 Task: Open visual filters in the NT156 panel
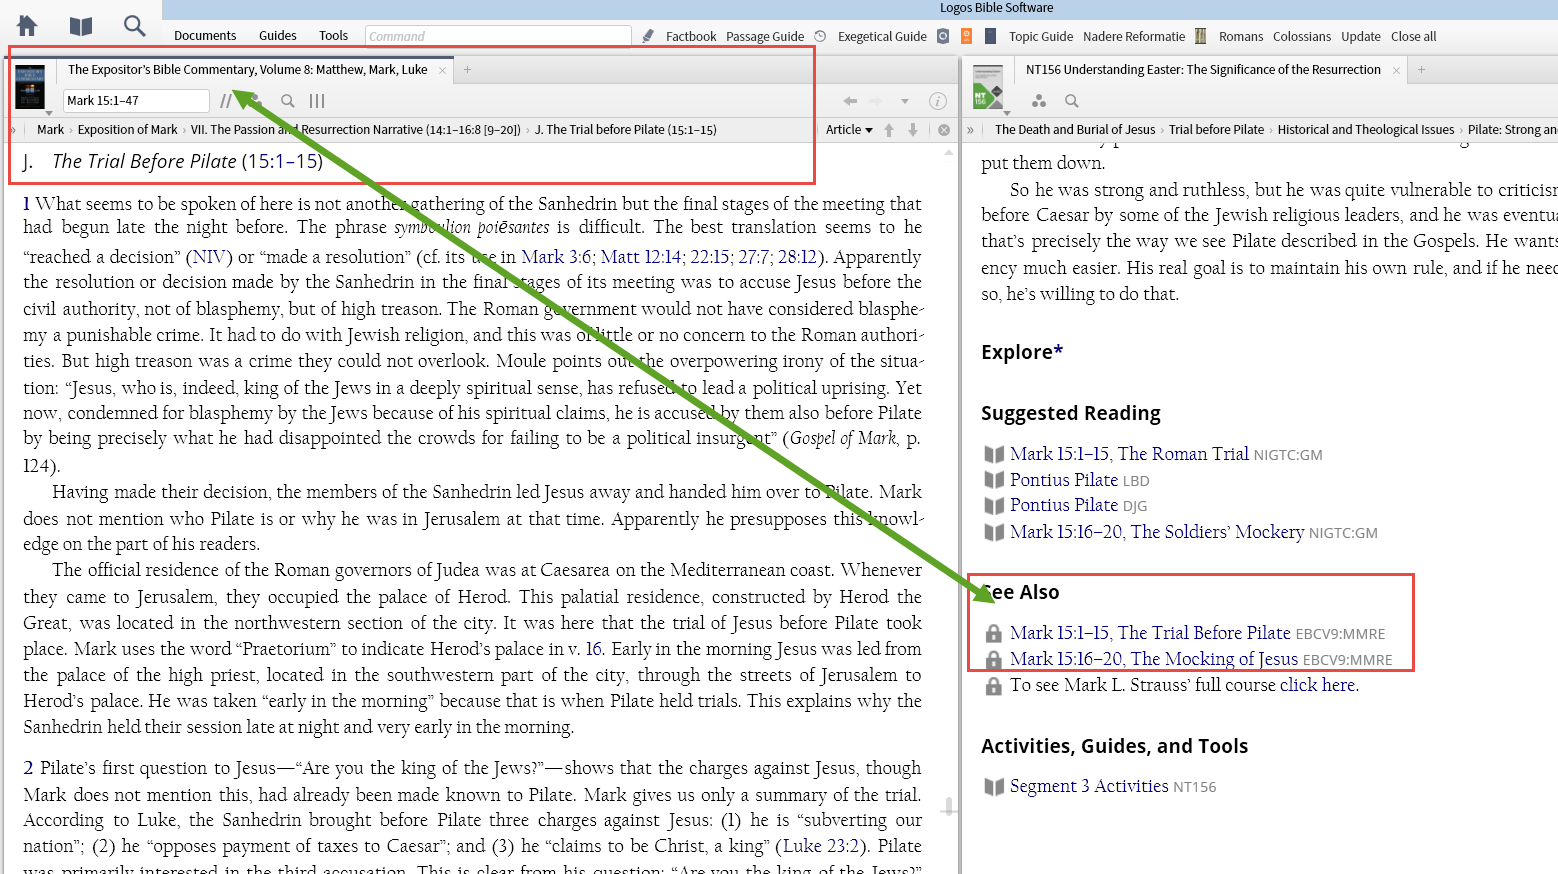(x=1039, y=101)
